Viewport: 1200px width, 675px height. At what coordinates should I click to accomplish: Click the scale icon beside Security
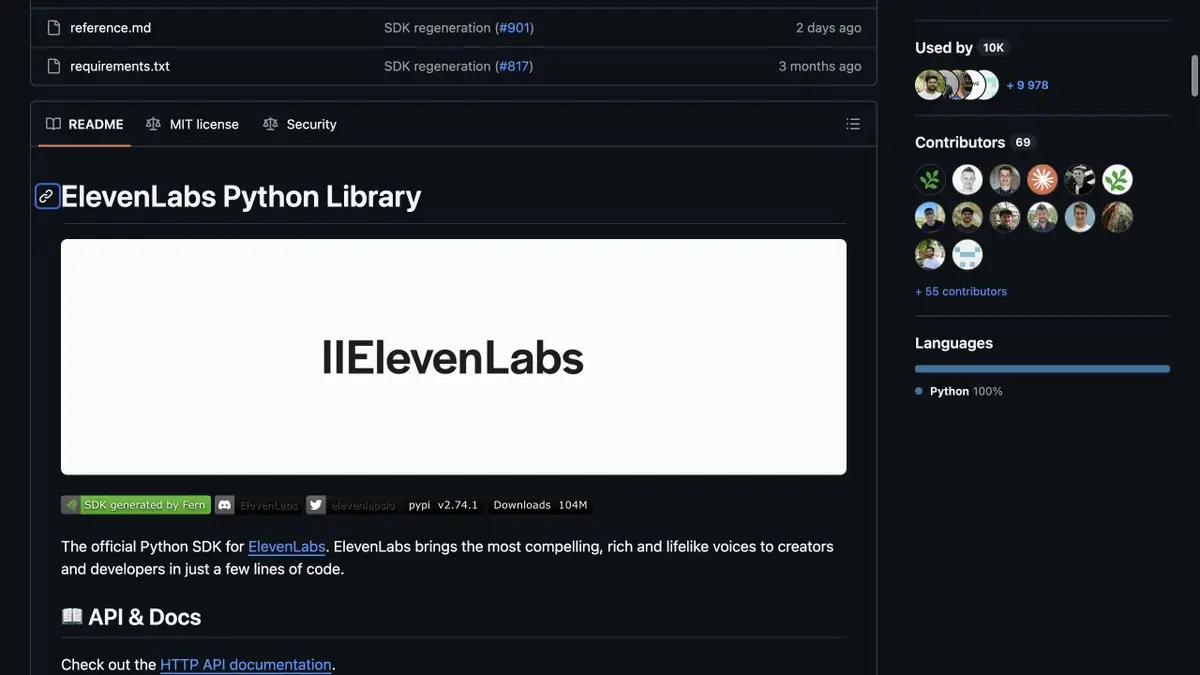click(x=270, y=124)
